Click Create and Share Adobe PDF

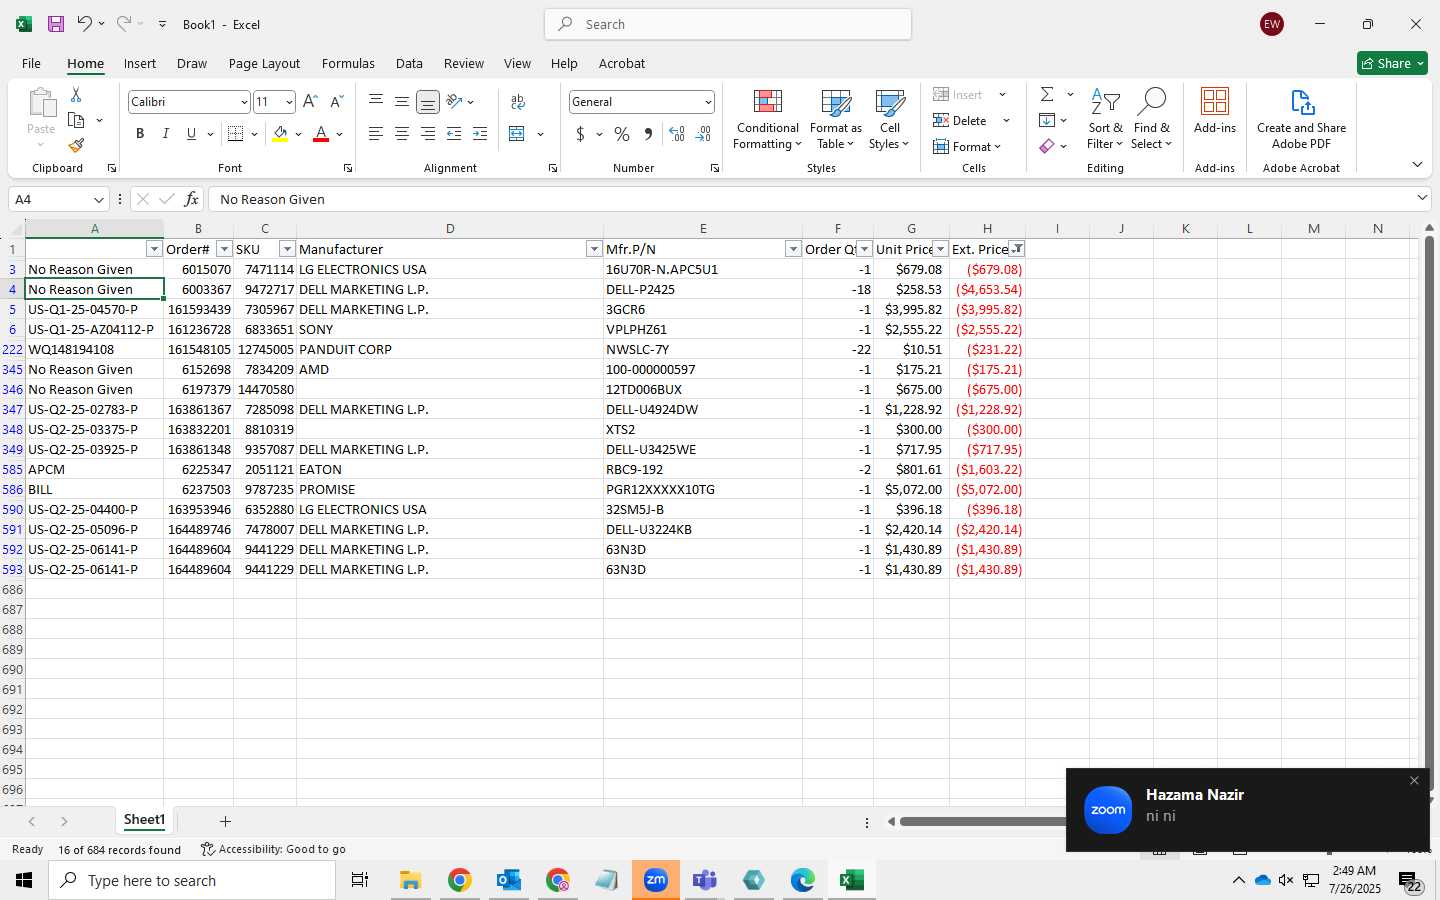coord(1301,120)
